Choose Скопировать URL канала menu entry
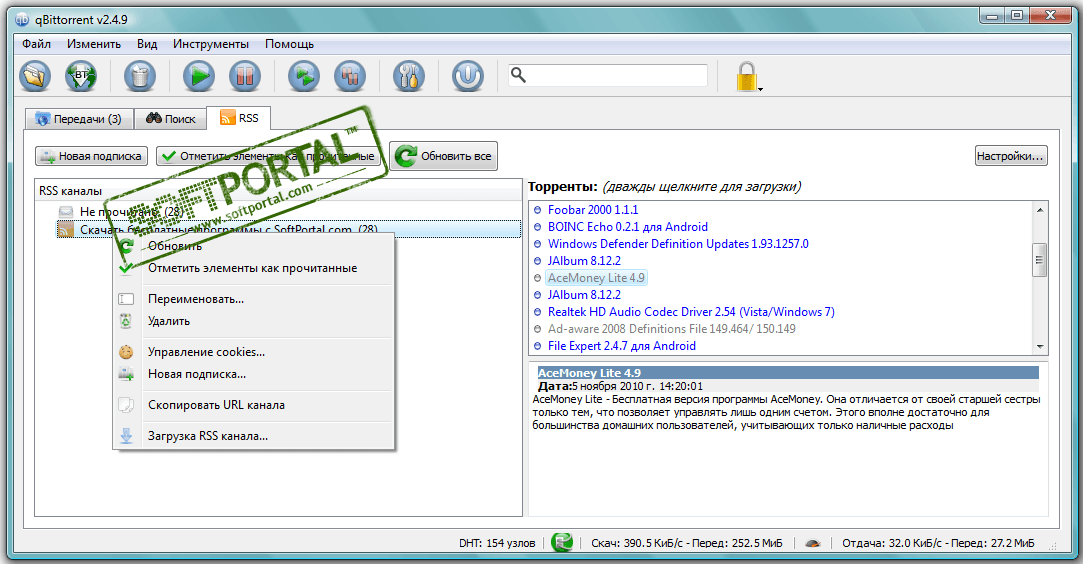This screenshot has height=564, width=1083. (216, 405)
